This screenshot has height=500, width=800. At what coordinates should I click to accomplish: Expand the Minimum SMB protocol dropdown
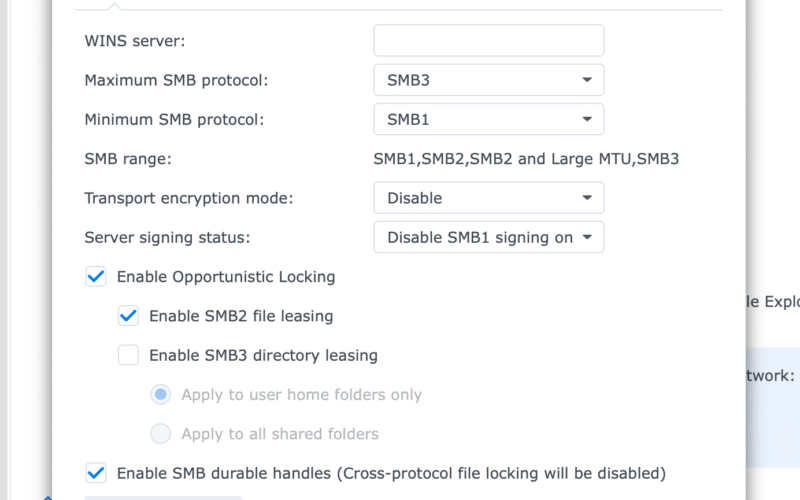click(x=488, y=119)
